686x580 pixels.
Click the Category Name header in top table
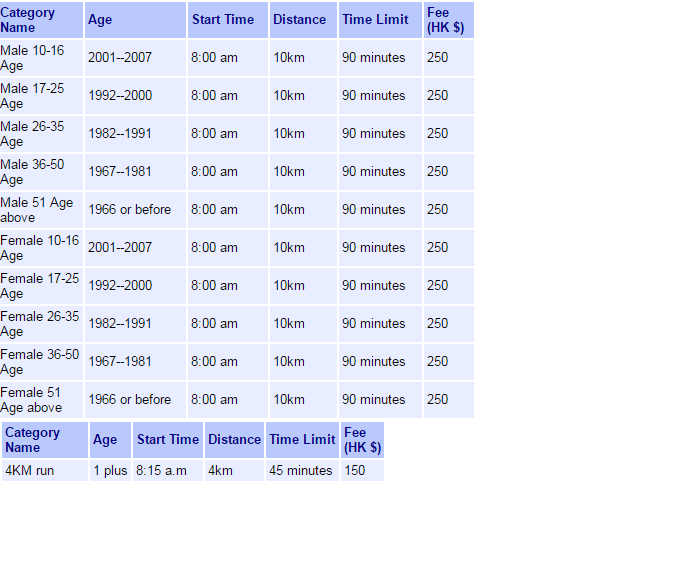click(41, 20)
